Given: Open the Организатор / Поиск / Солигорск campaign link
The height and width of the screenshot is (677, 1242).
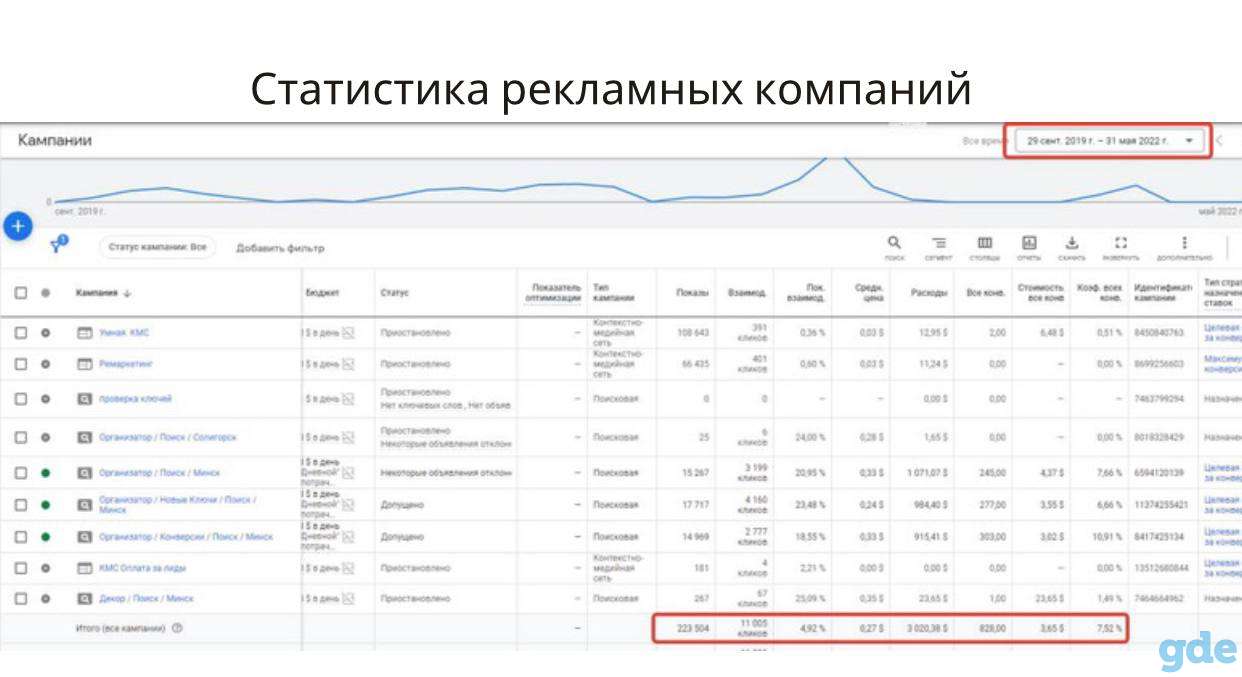Looking at the screenshot, I should [x=167, y=437].
